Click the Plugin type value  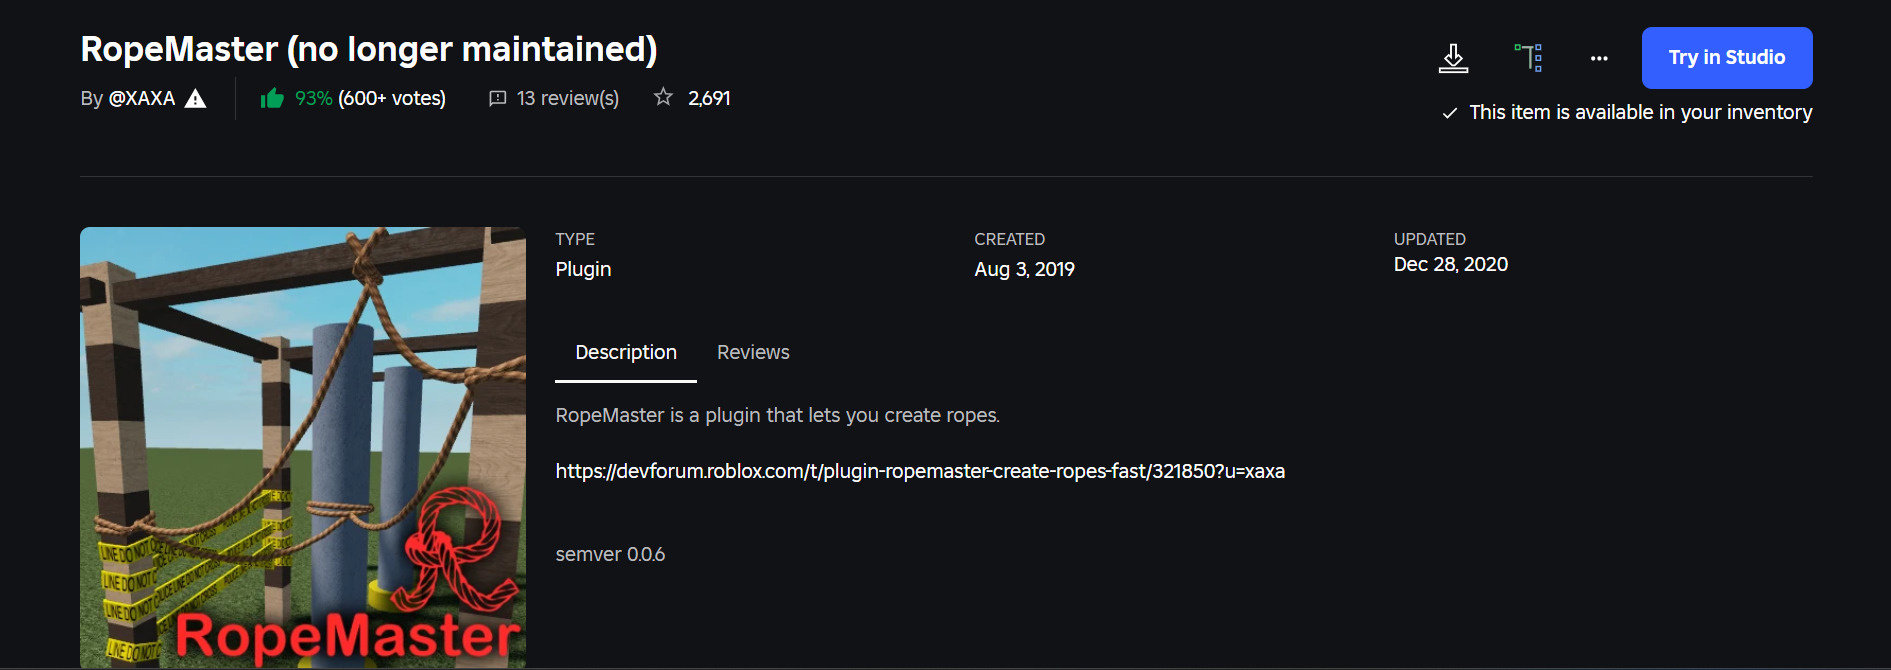click(583, 269)
